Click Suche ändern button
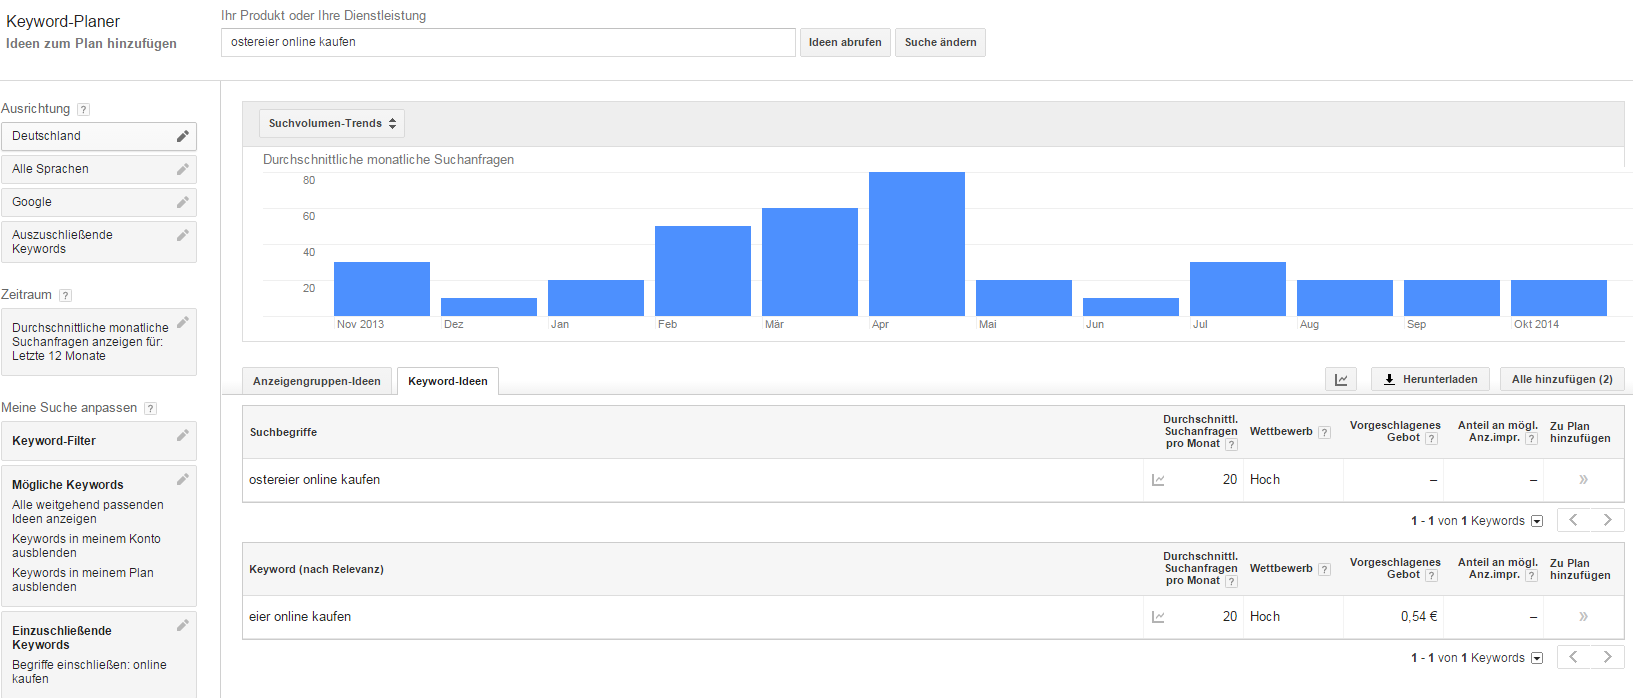This screenshot has width=1633, height=698. (x=940, y=42)
